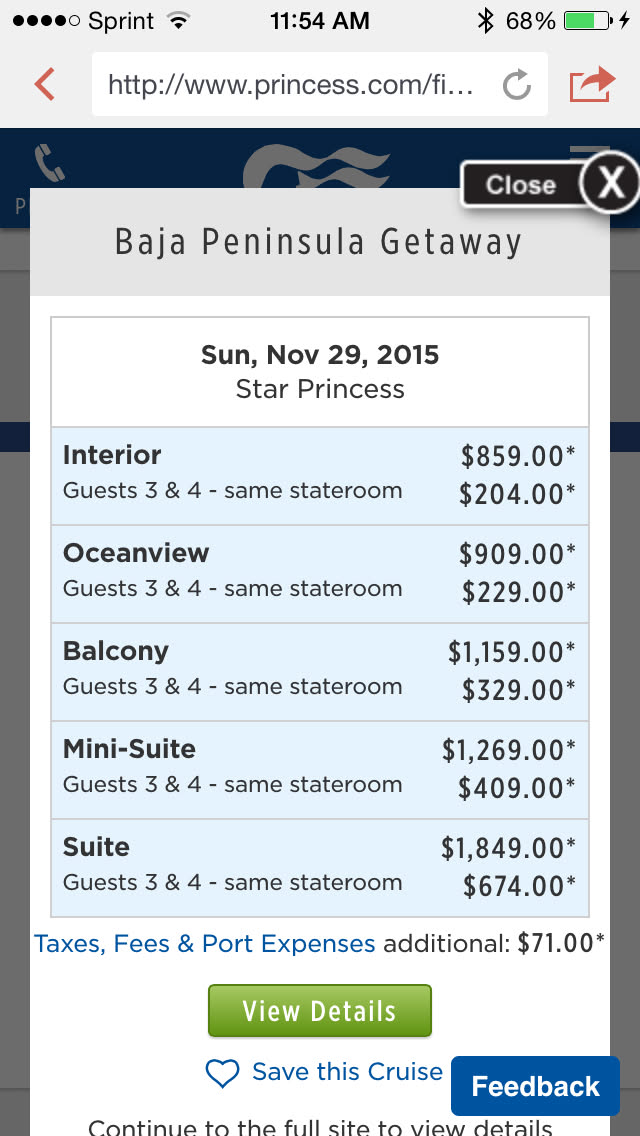Tap the heart icon to save cruise
This screenshot has width=640, height=1136.
[x=222, y=1074]
